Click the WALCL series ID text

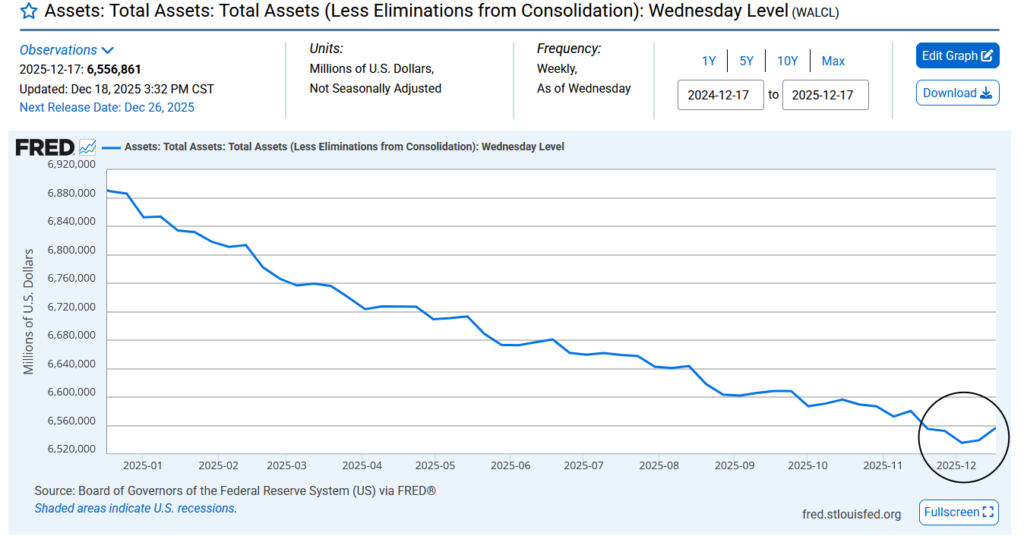(815, 12)
